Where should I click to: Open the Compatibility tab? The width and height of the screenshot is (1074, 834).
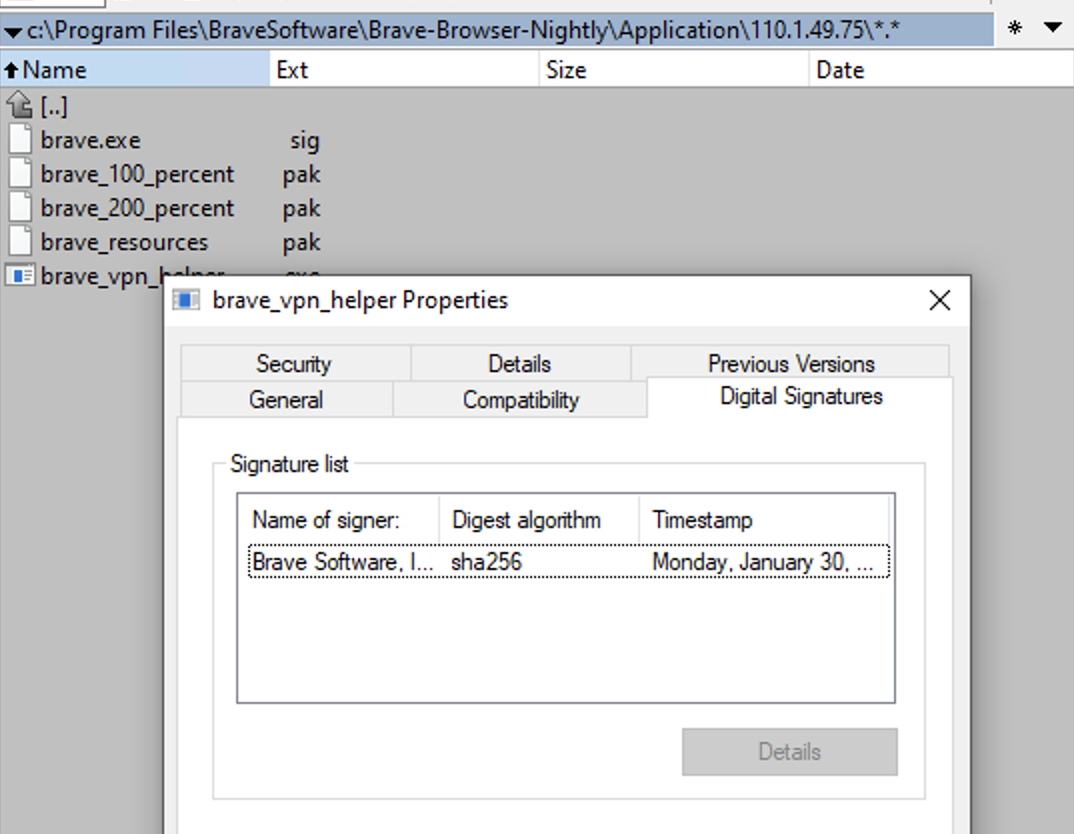[x=521, y=399]
